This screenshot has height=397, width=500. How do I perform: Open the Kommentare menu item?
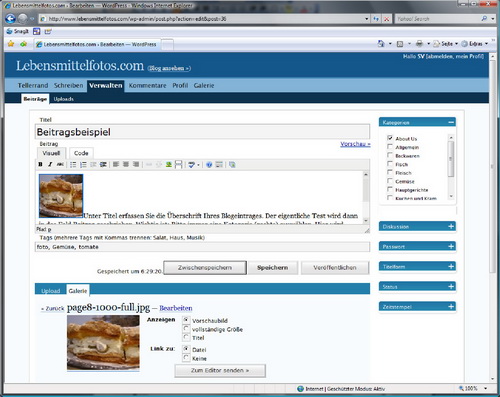pyautogui.click(x=147, y=85)
